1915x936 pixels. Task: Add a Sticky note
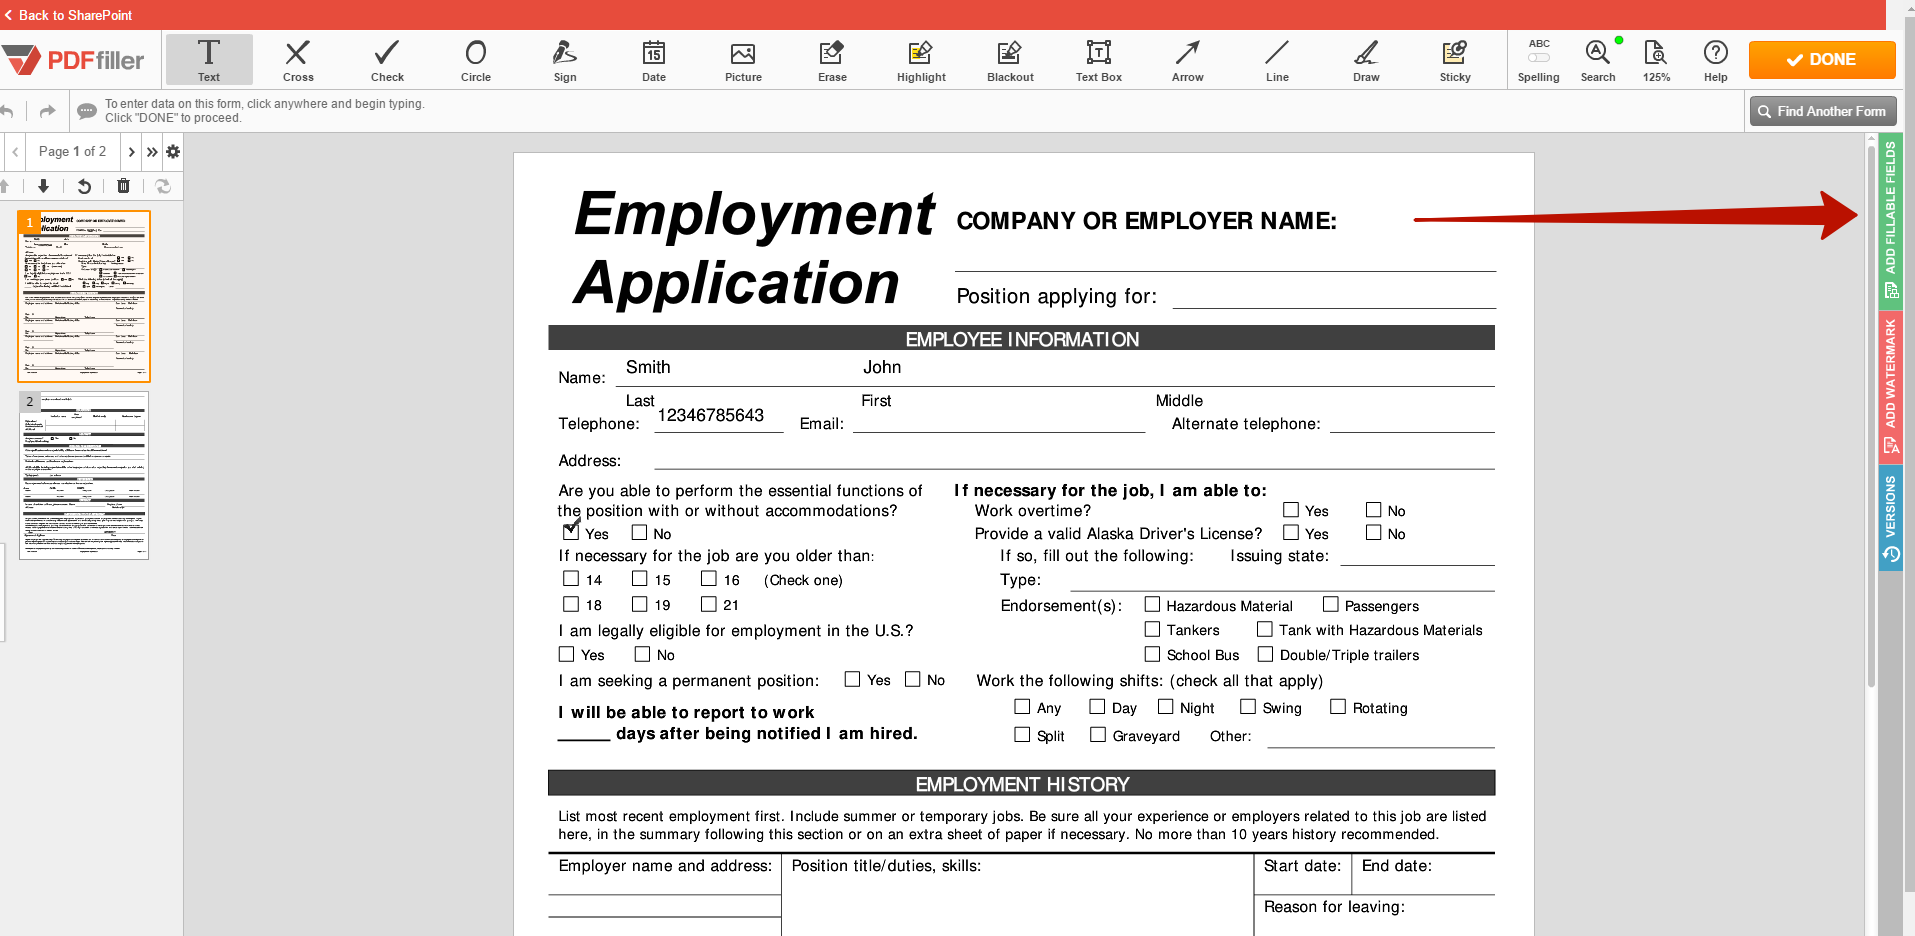click(1455, 59)
